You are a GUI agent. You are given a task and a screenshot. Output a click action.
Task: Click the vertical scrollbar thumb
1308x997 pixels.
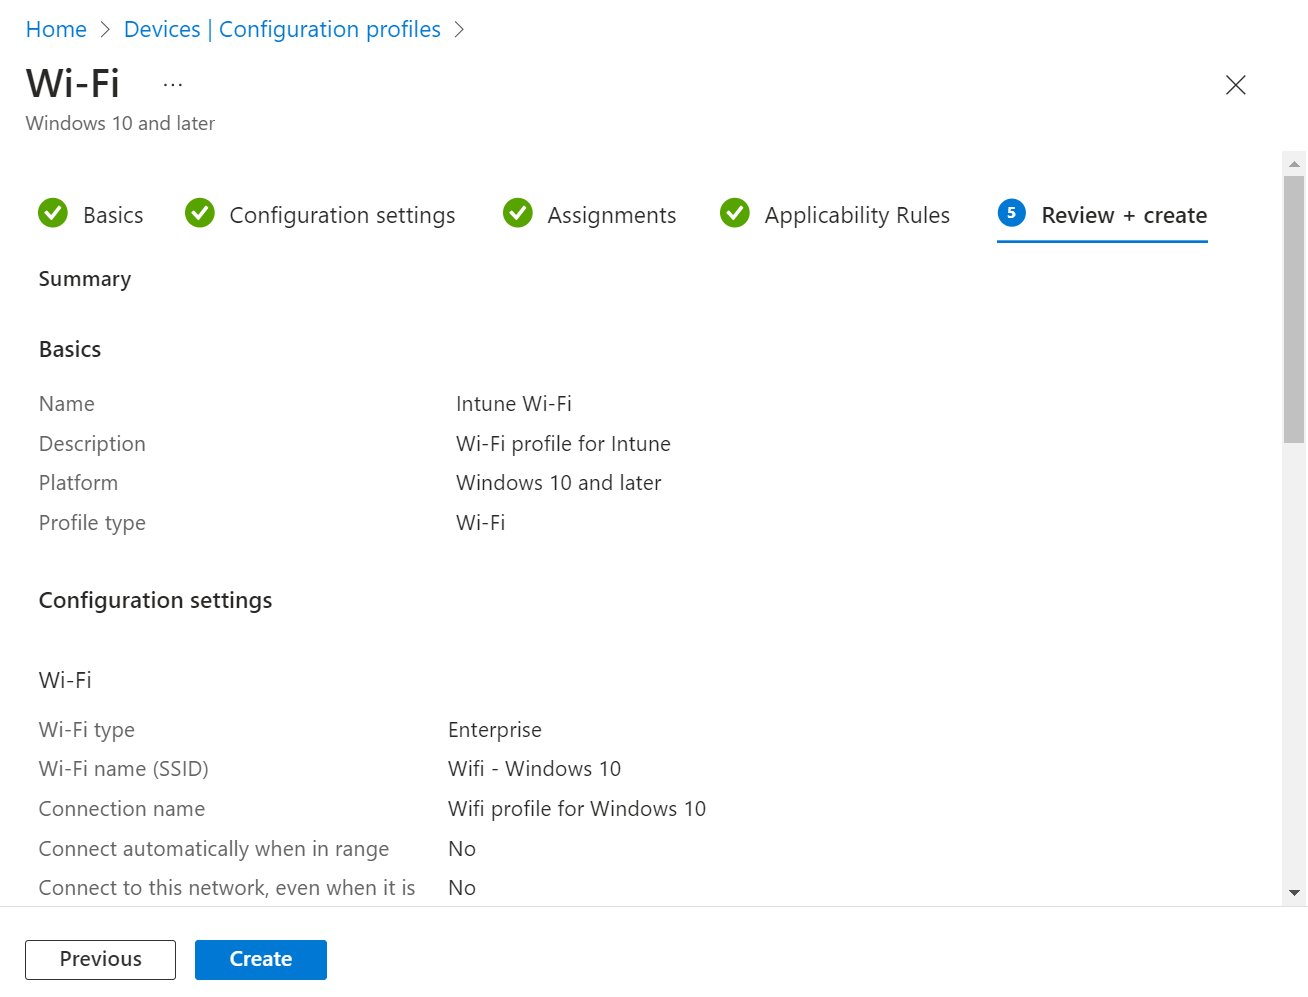[x=1294, y=310]
